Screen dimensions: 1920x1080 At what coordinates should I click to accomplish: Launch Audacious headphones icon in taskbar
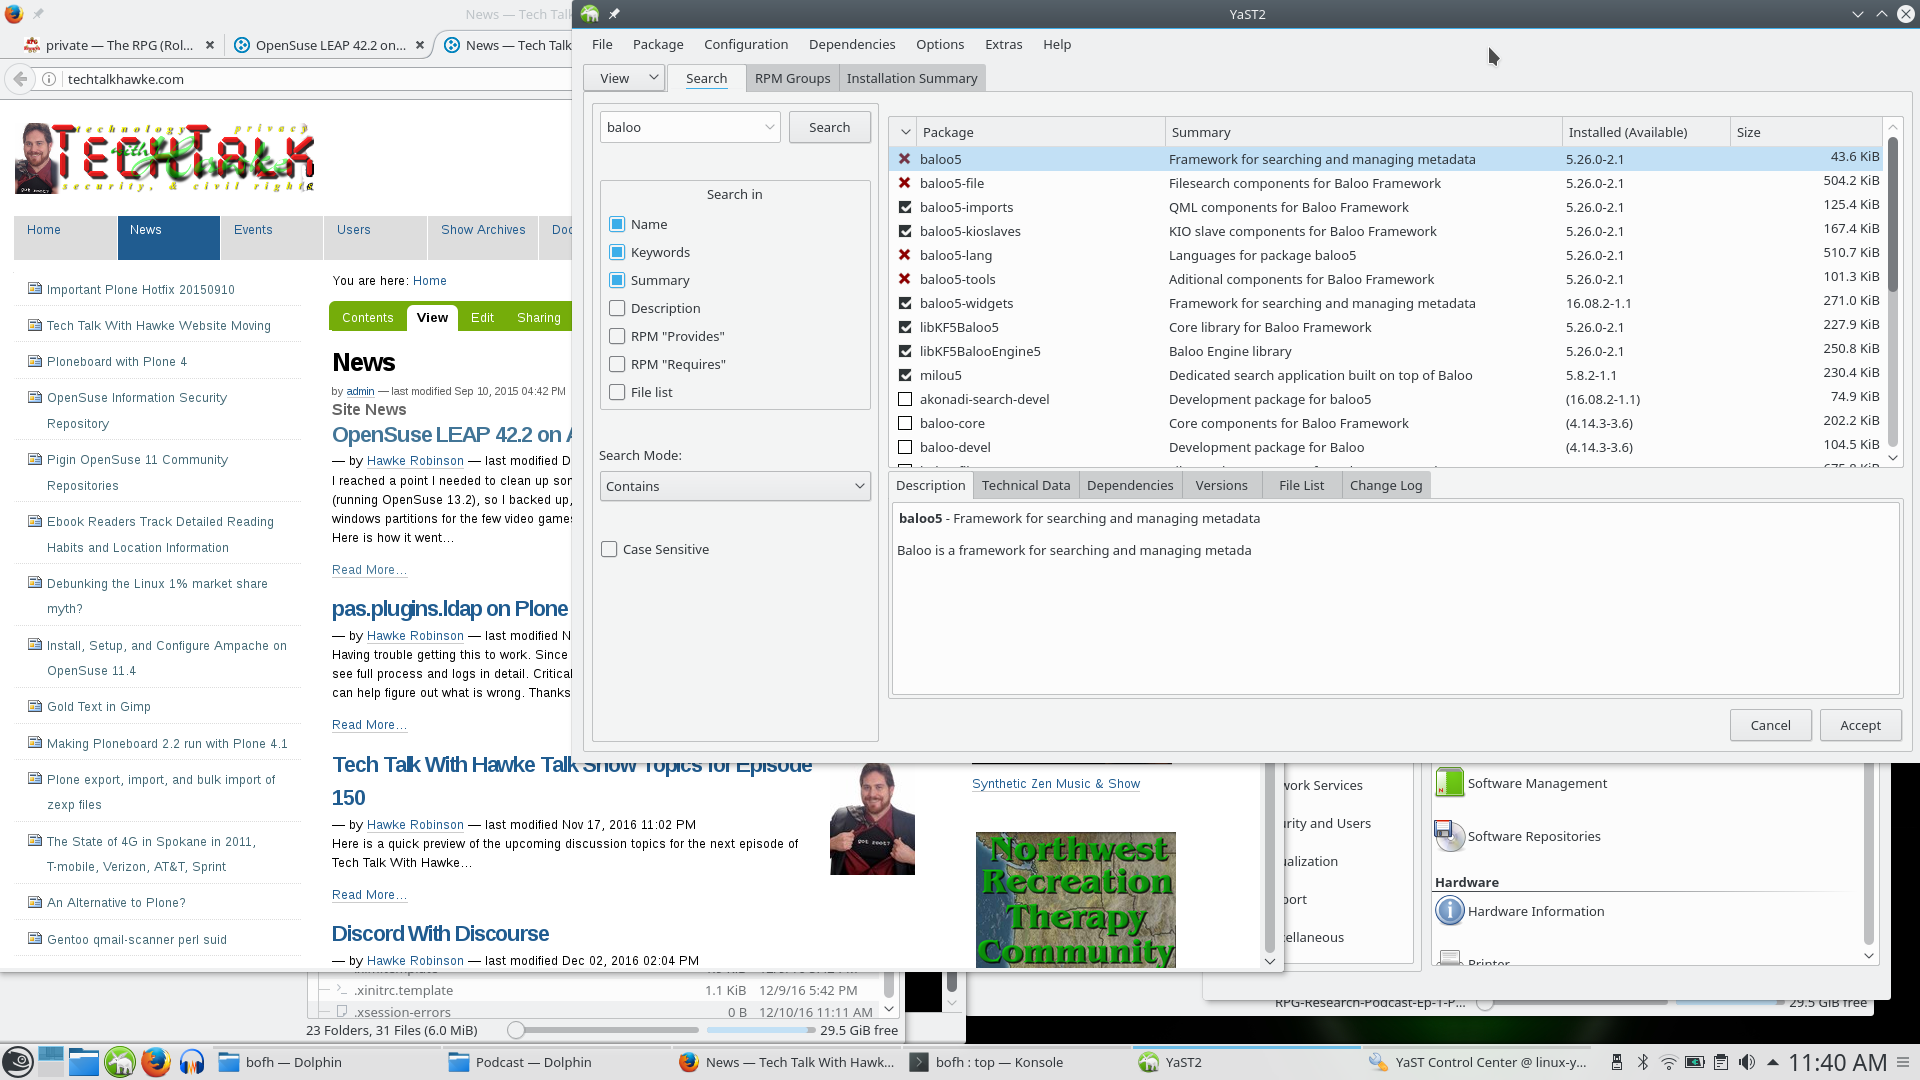pyautogui.click(x=192, y=1062)
